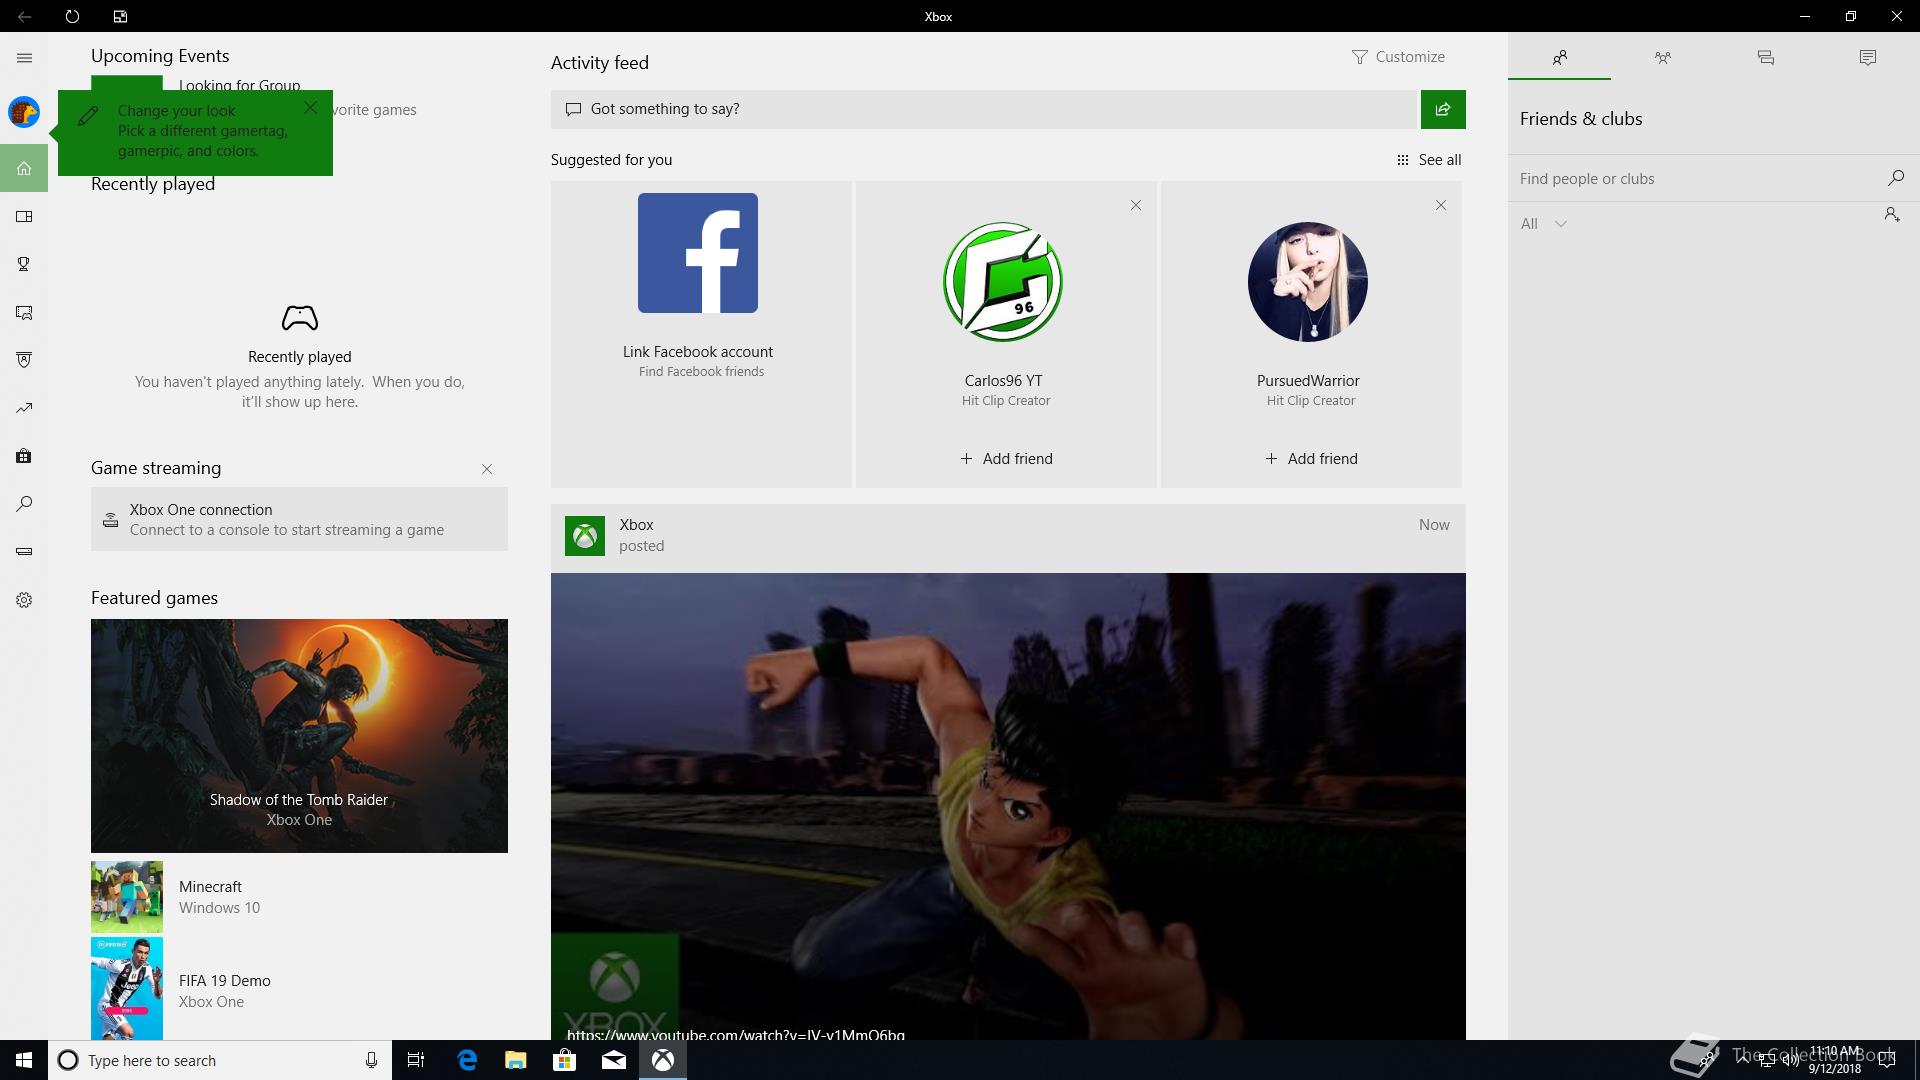Click Link Facebook account card
This screenshot has height=1080, width=1920.
click(701, 334)
